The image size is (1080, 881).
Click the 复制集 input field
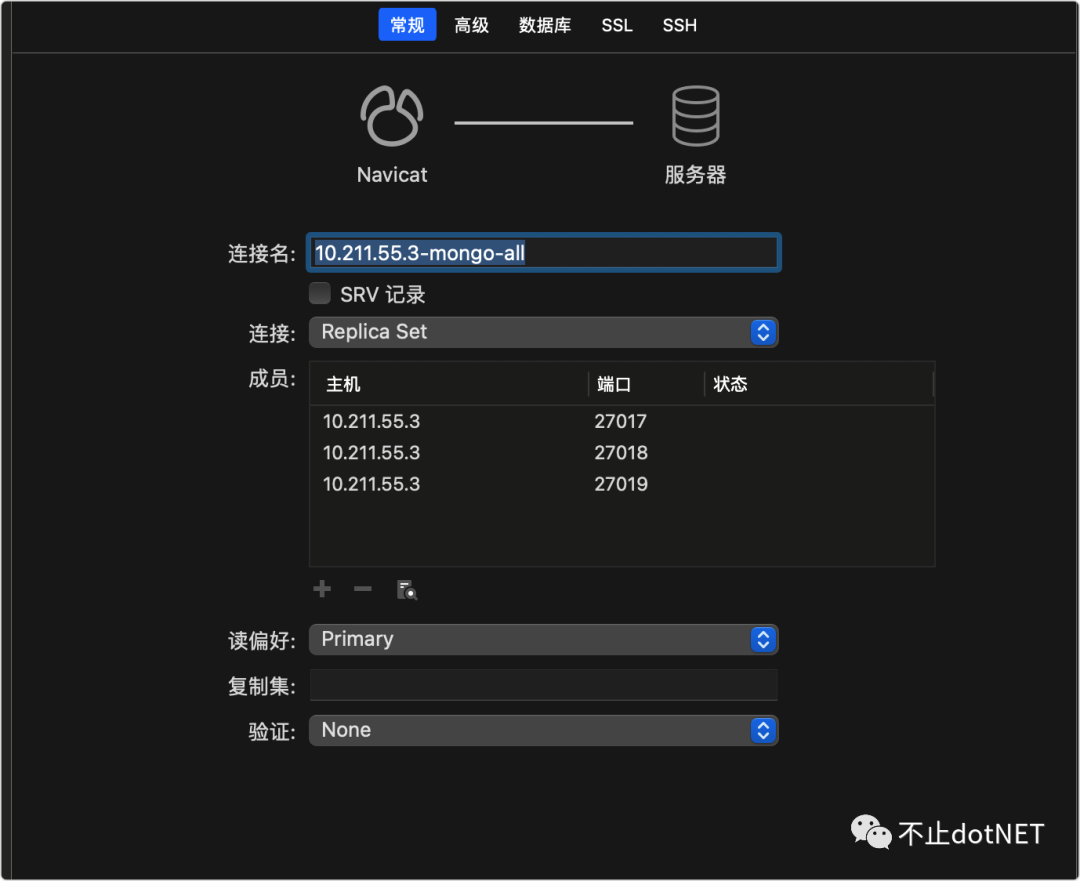[544, 684]
